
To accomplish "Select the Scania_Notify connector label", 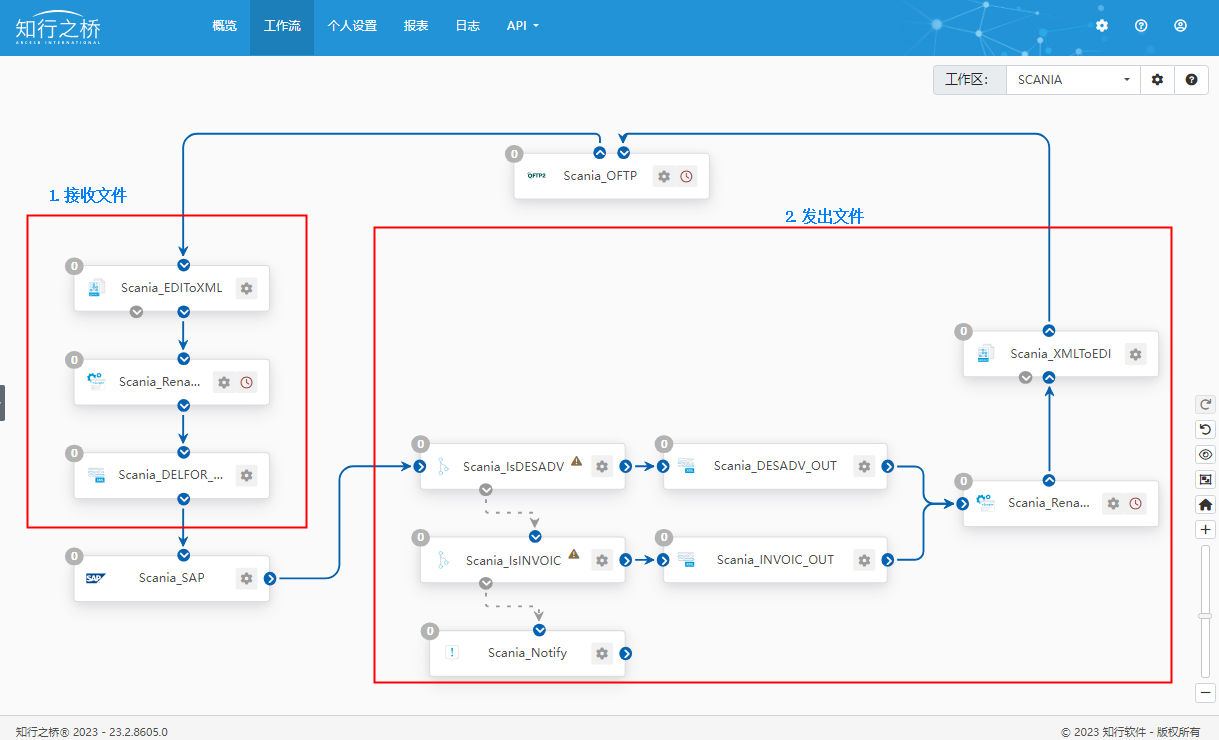I will tap(528, 653).
